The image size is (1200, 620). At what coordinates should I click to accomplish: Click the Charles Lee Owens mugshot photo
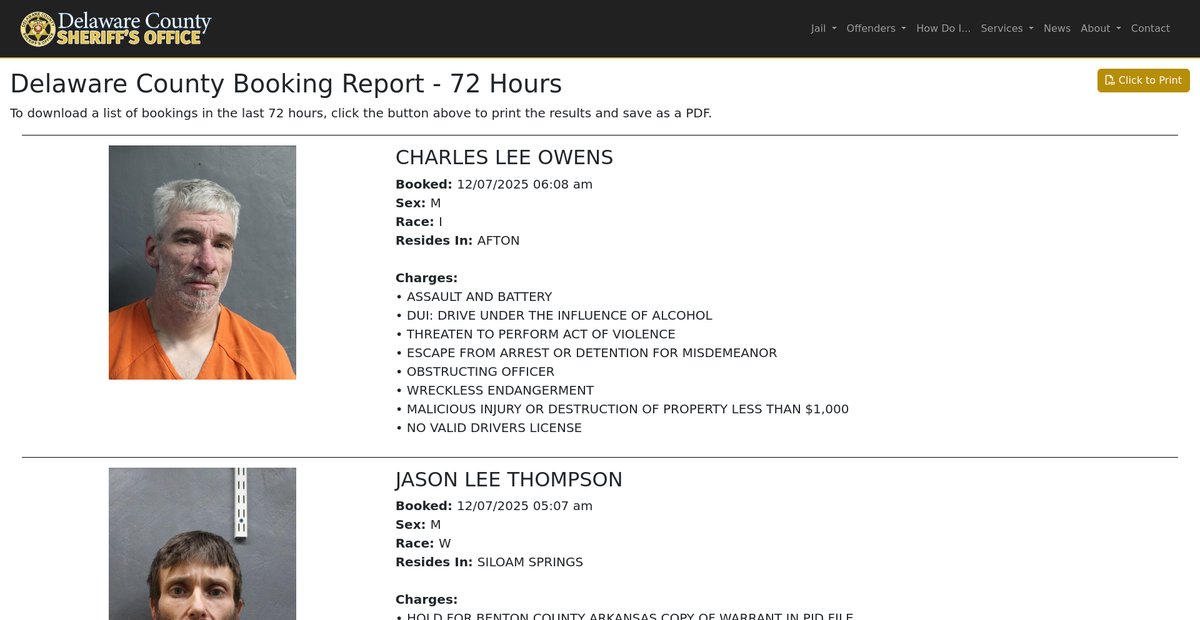click(202, 262)
